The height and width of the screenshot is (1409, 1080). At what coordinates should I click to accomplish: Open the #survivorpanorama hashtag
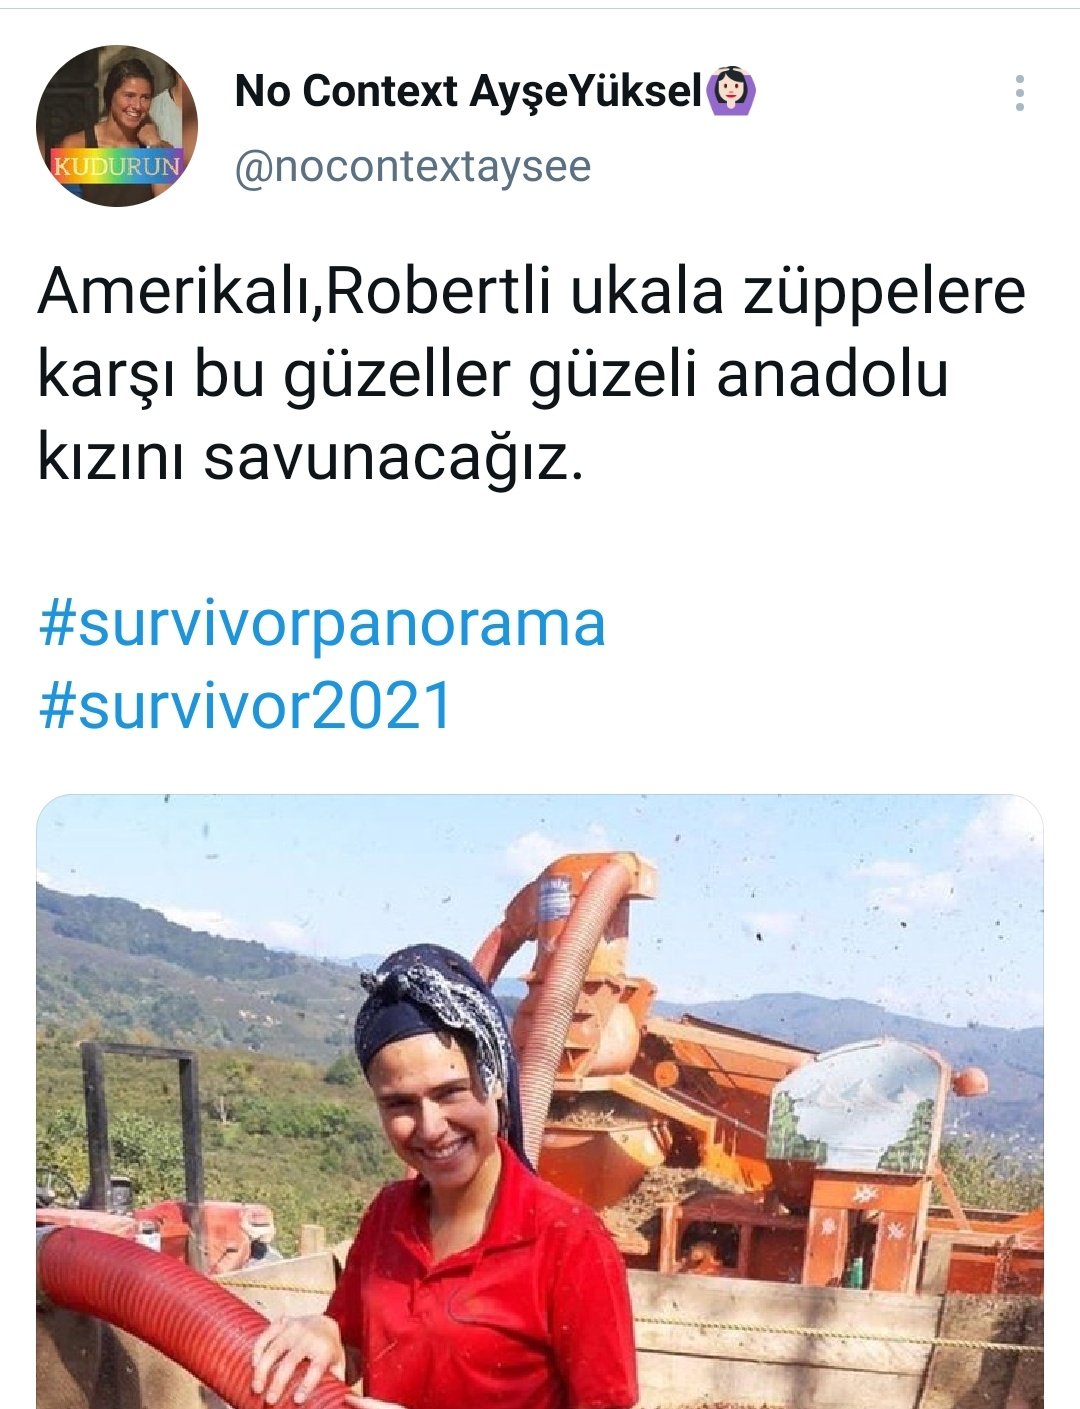coord(322,625)
